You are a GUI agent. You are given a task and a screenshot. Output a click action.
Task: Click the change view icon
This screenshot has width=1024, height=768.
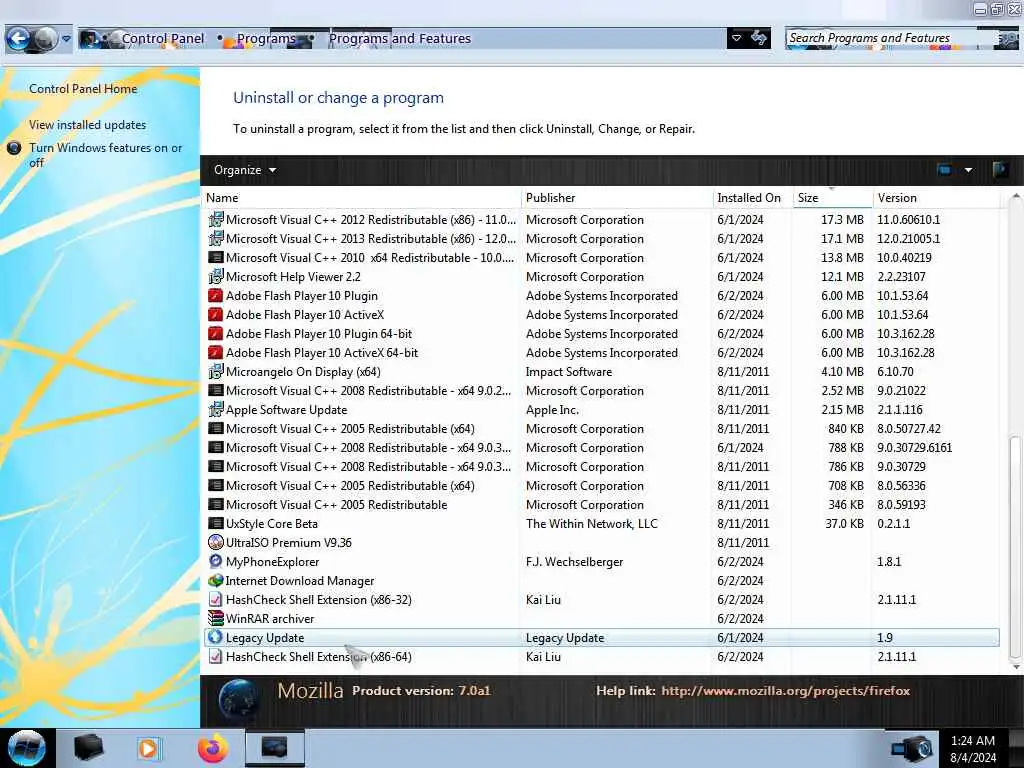coord(944,170)
